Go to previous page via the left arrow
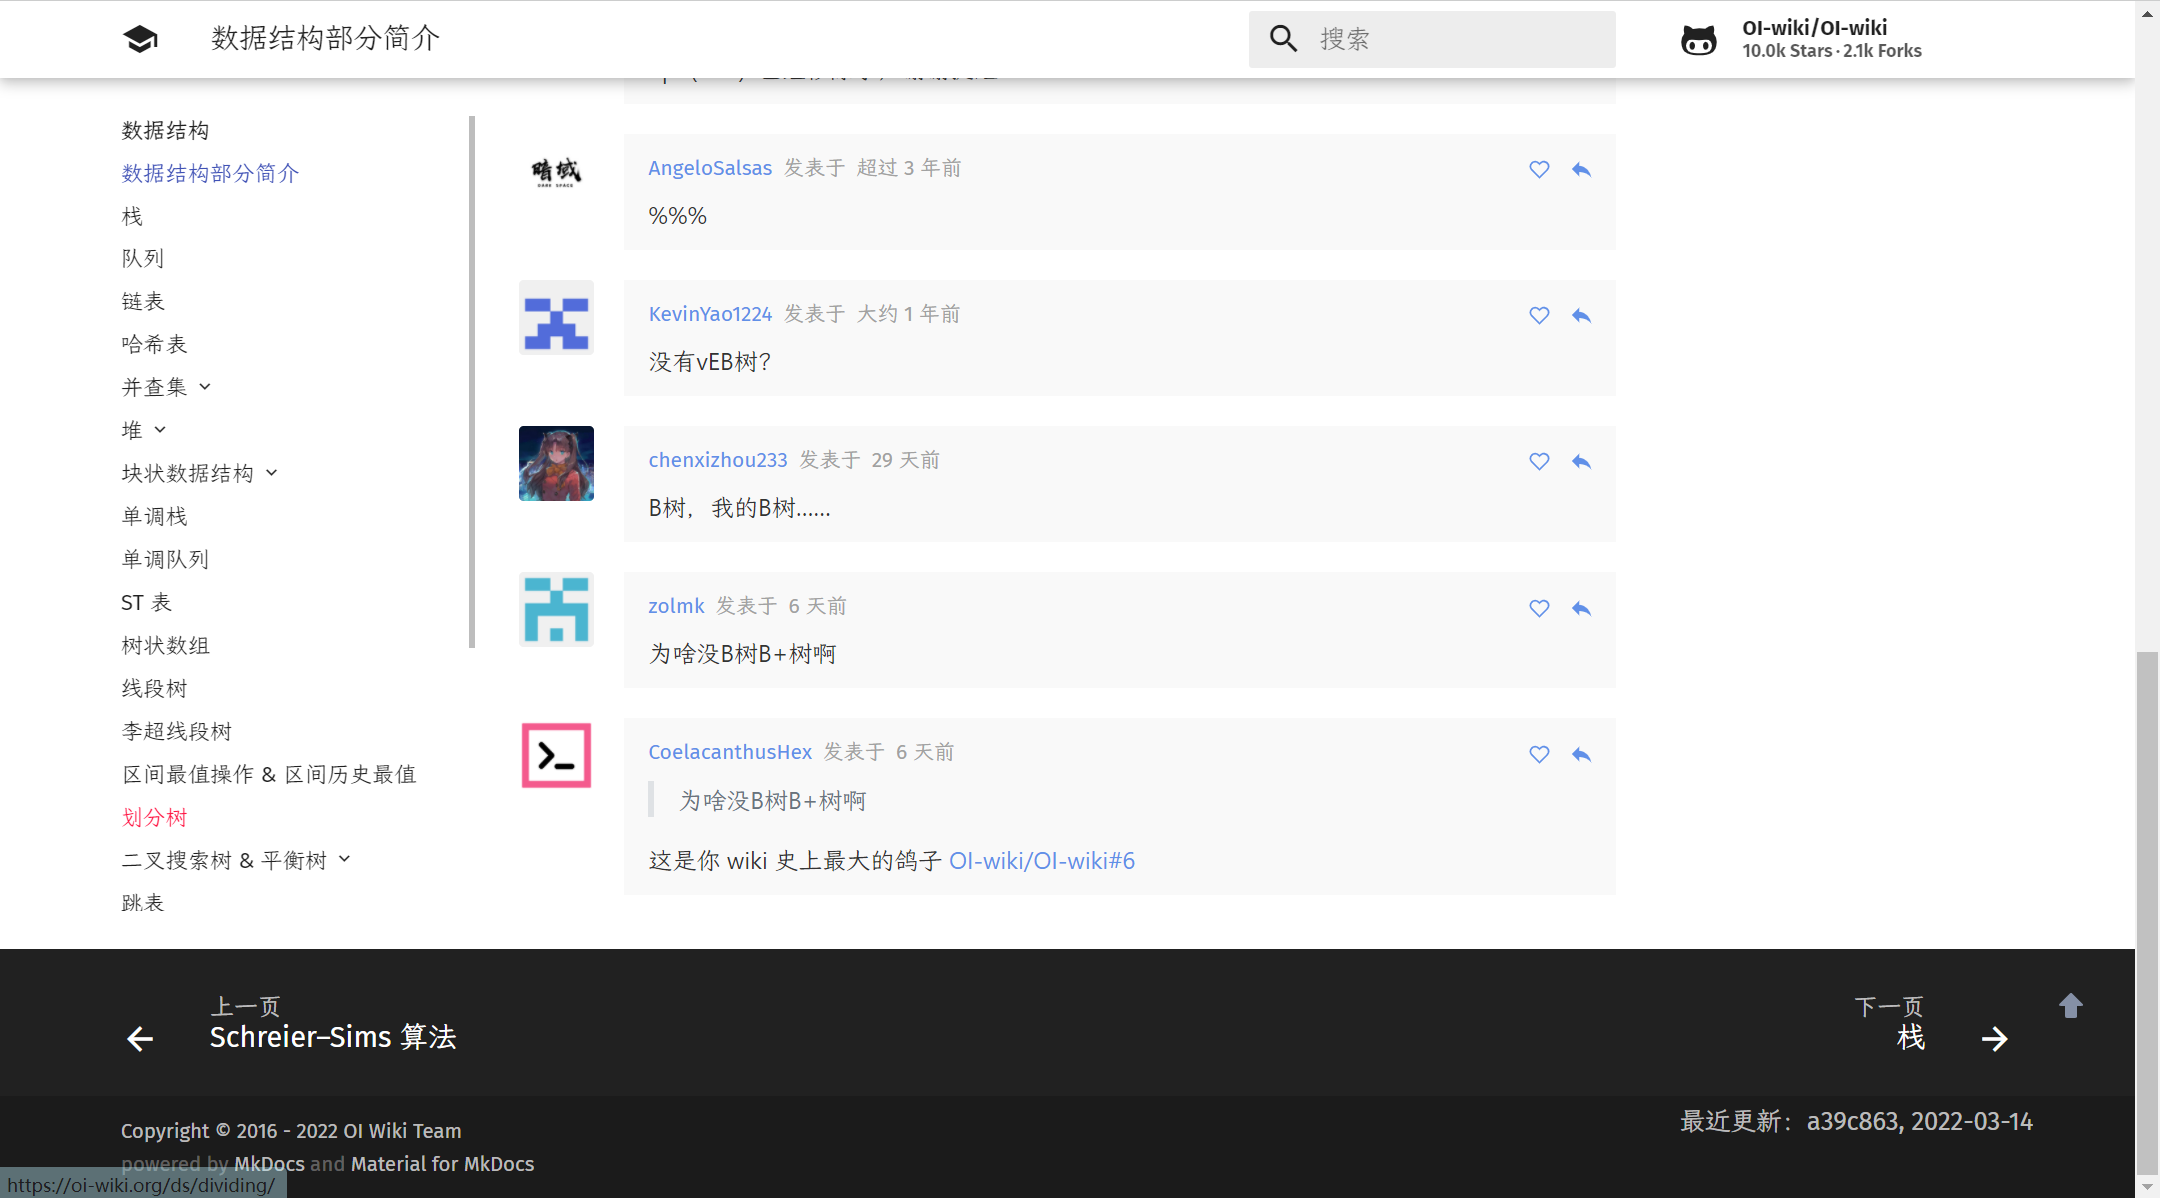This screenshot has height=1198, width=2160. point(141,1038)
